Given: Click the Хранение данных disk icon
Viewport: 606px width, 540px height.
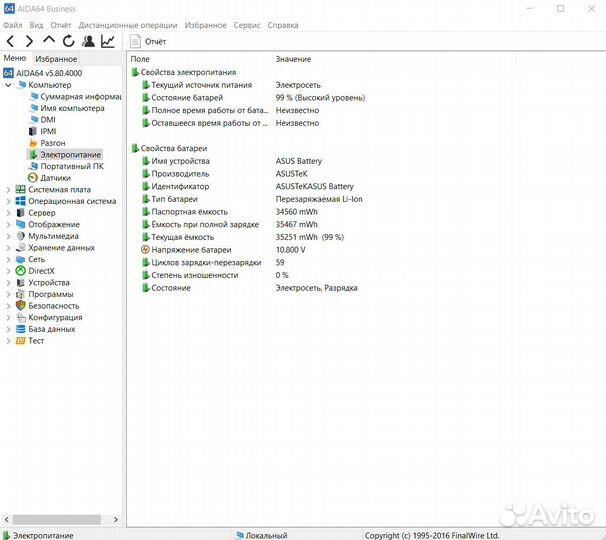Looking at the screenshot, I should point(20,247).
